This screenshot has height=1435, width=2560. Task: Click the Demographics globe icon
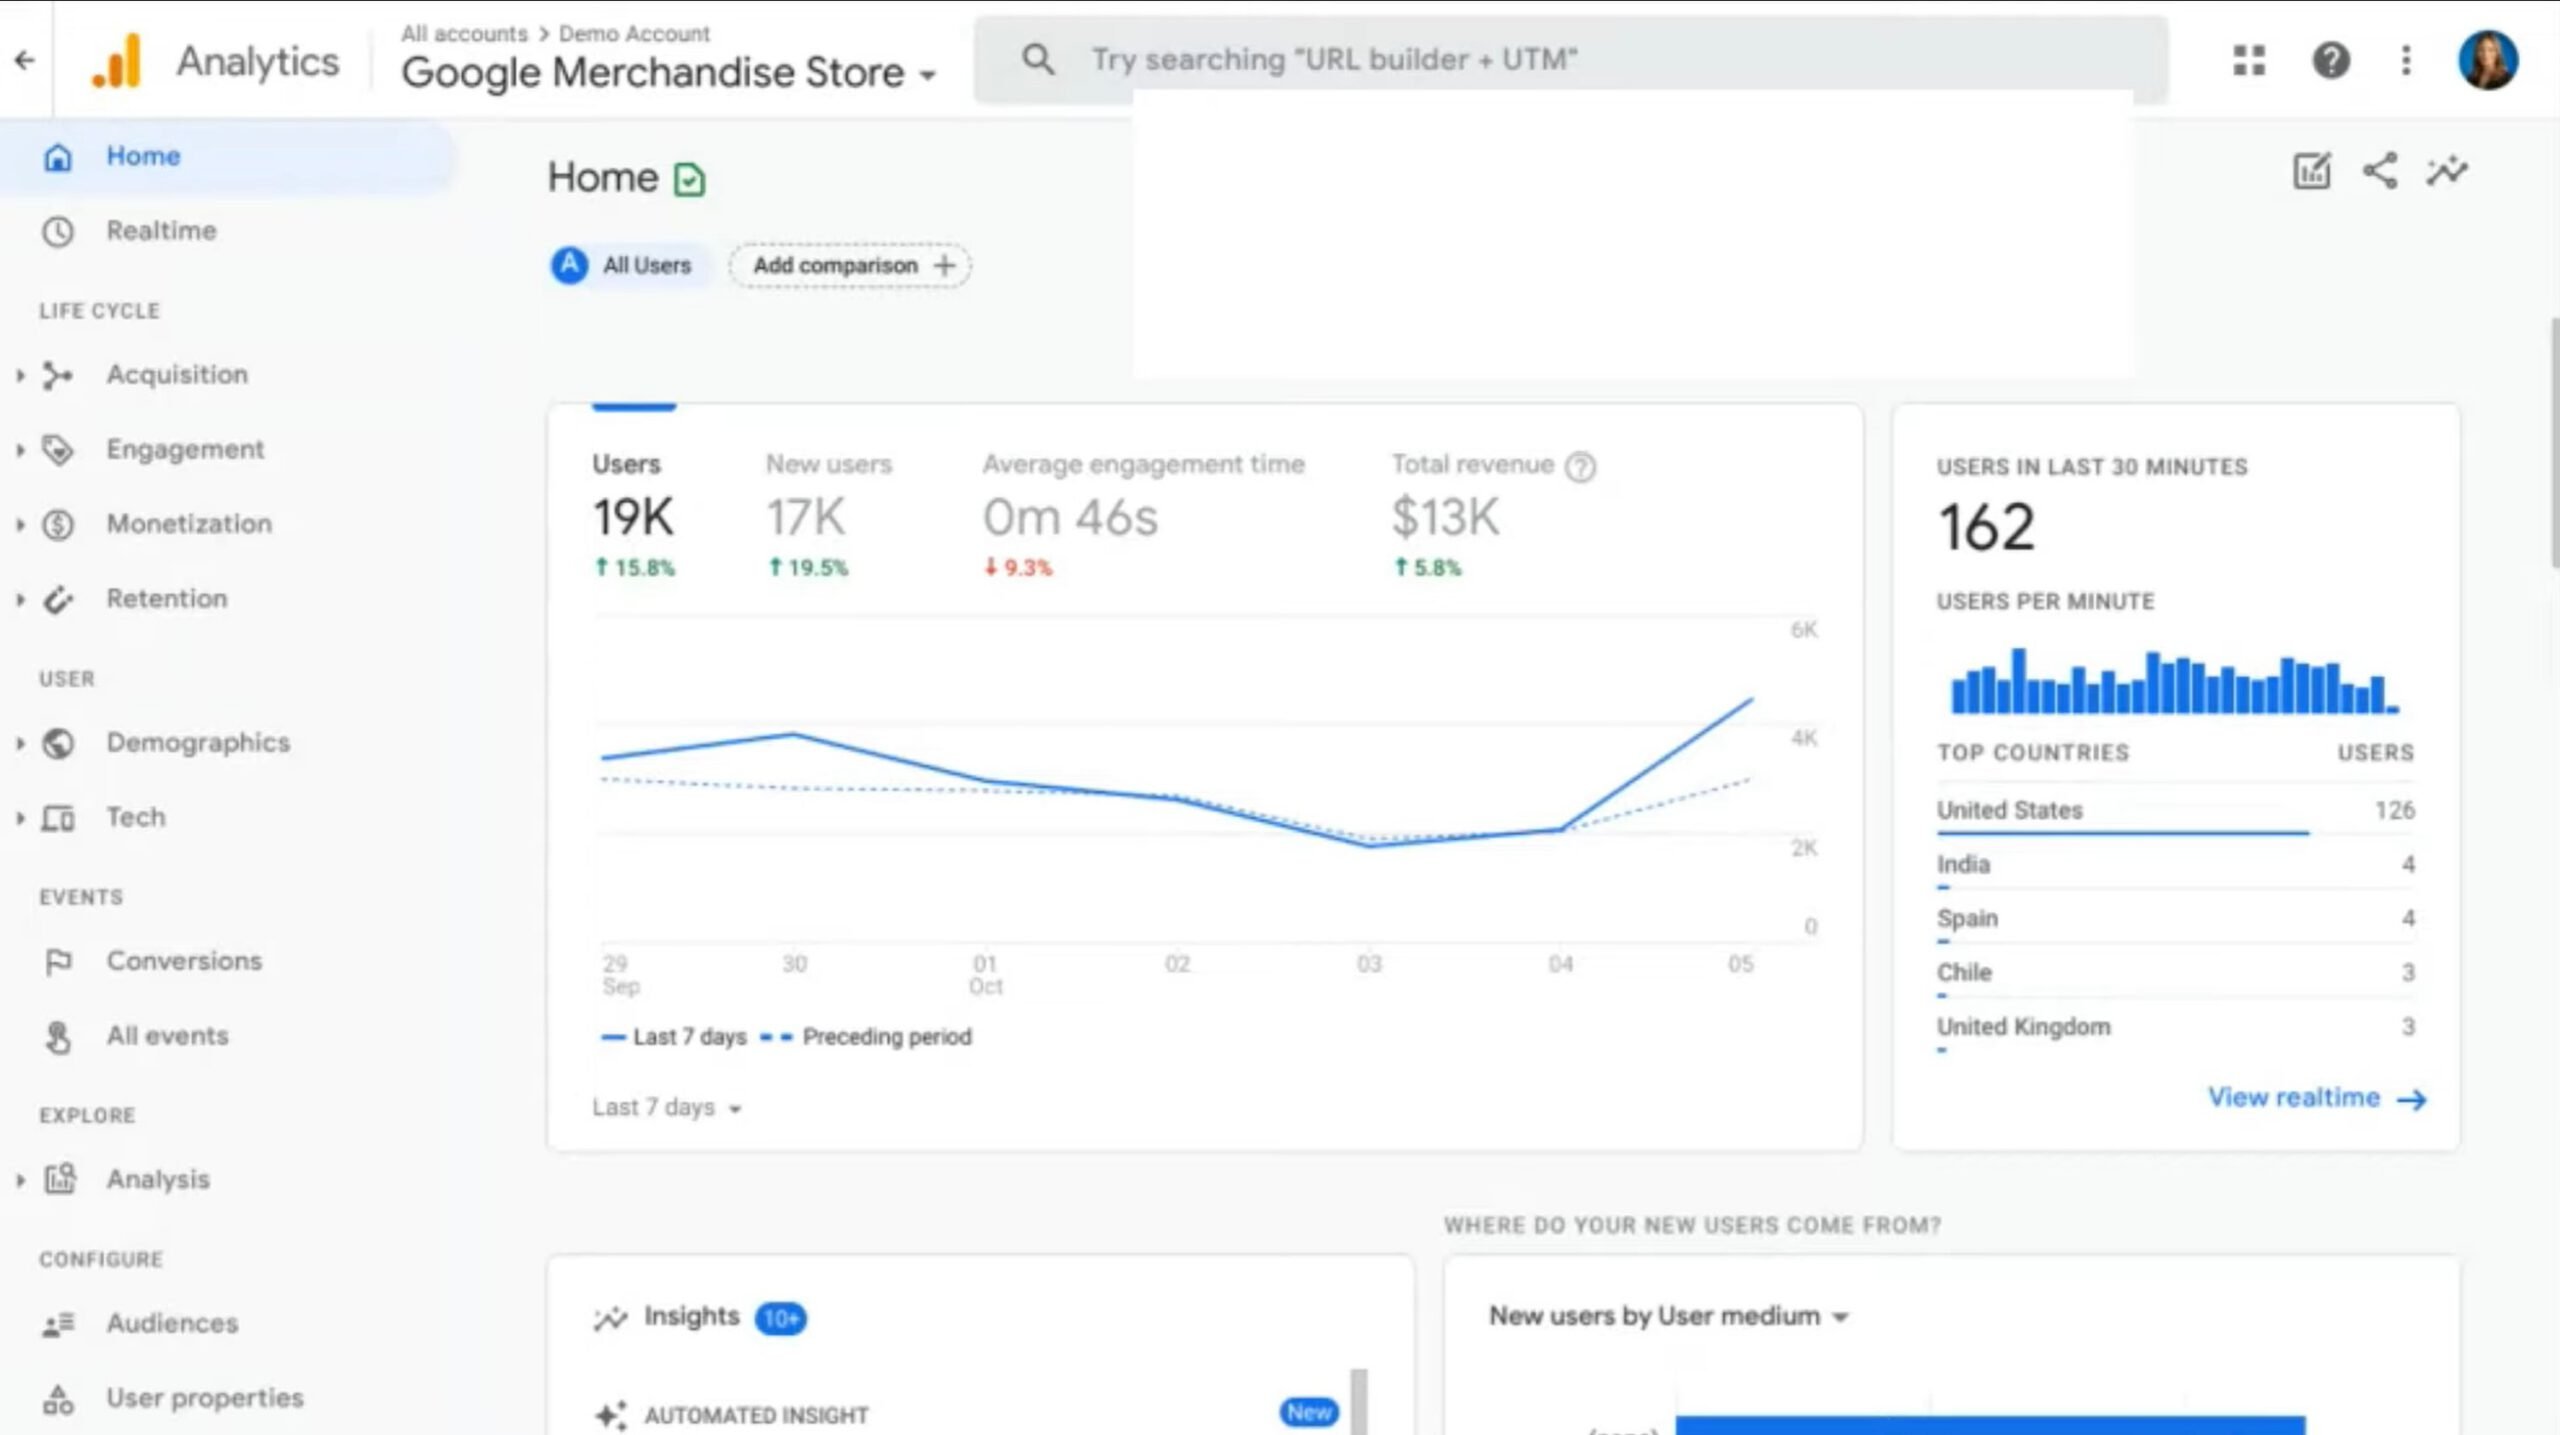(58, 743)
